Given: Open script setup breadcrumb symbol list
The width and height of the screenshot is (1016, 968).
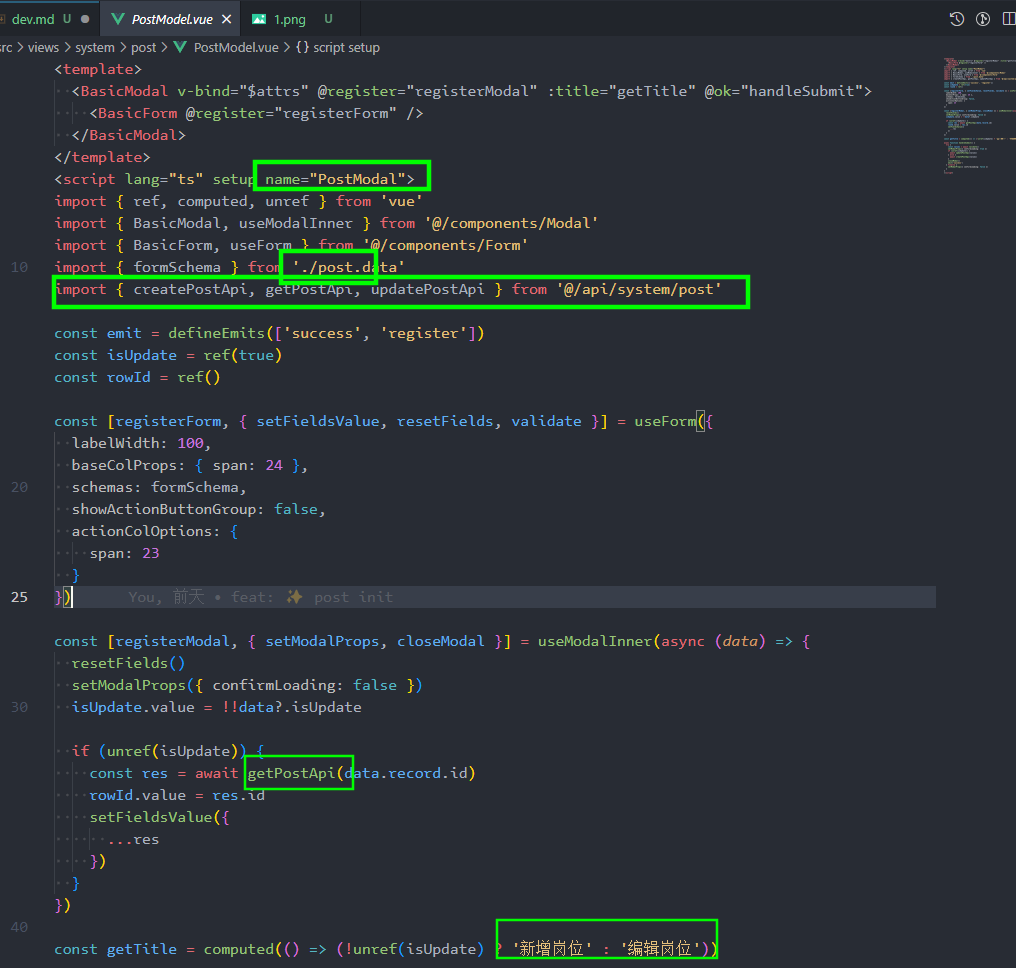Looking at the screenshot, I should click(x=346, y=47).
